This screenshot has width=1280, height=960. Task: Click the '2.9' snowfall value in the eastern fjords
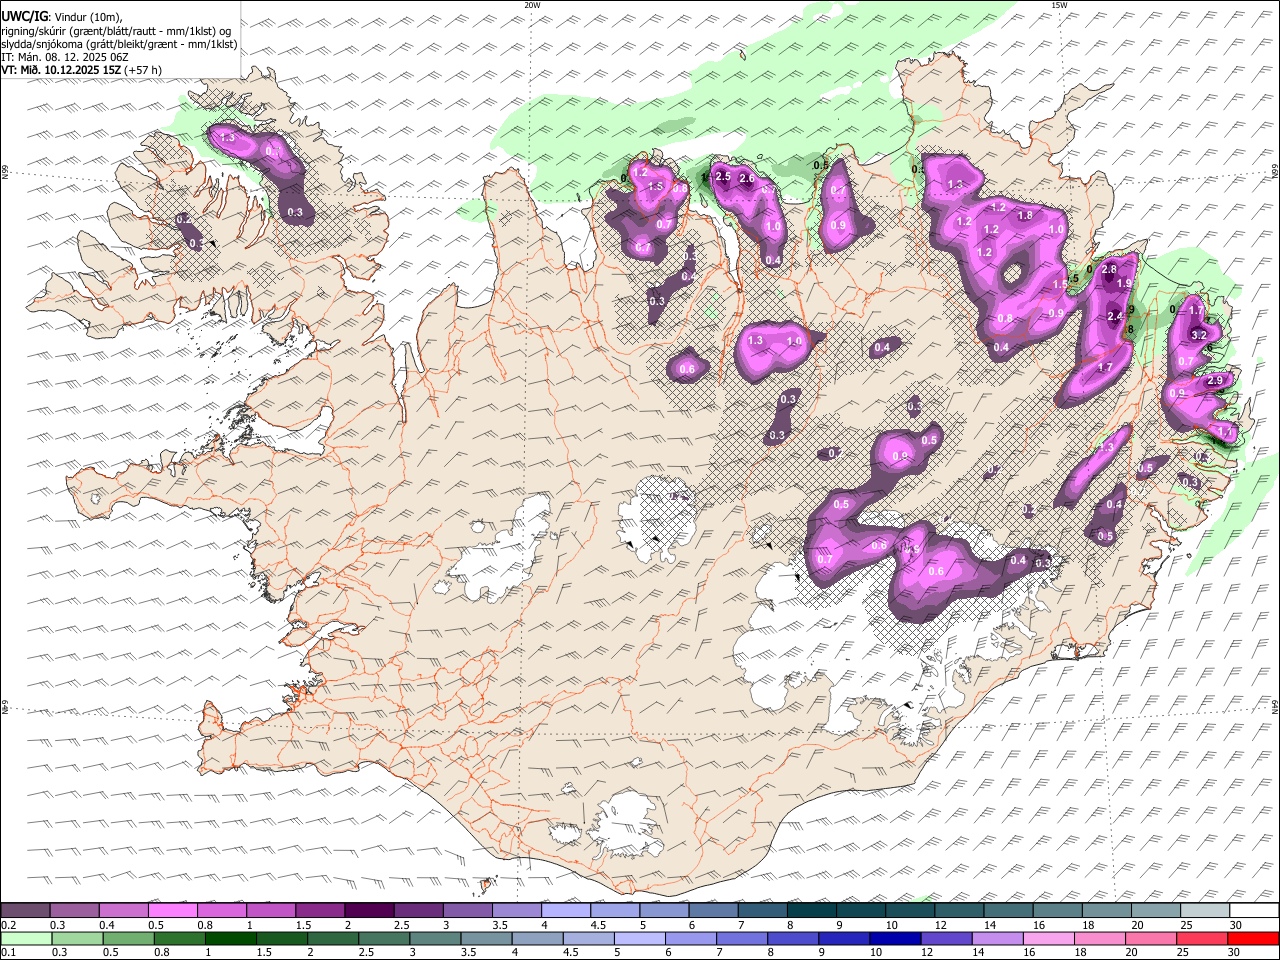pos(1216,380)
